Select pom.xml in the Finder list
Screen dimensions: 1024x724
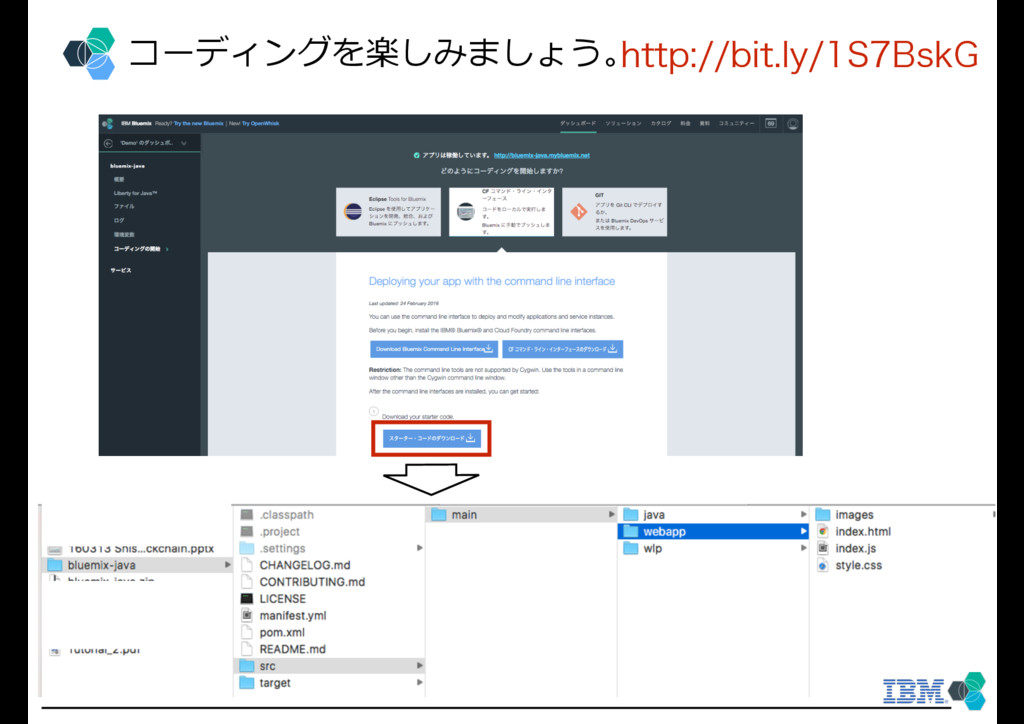(x=282, y=633)
